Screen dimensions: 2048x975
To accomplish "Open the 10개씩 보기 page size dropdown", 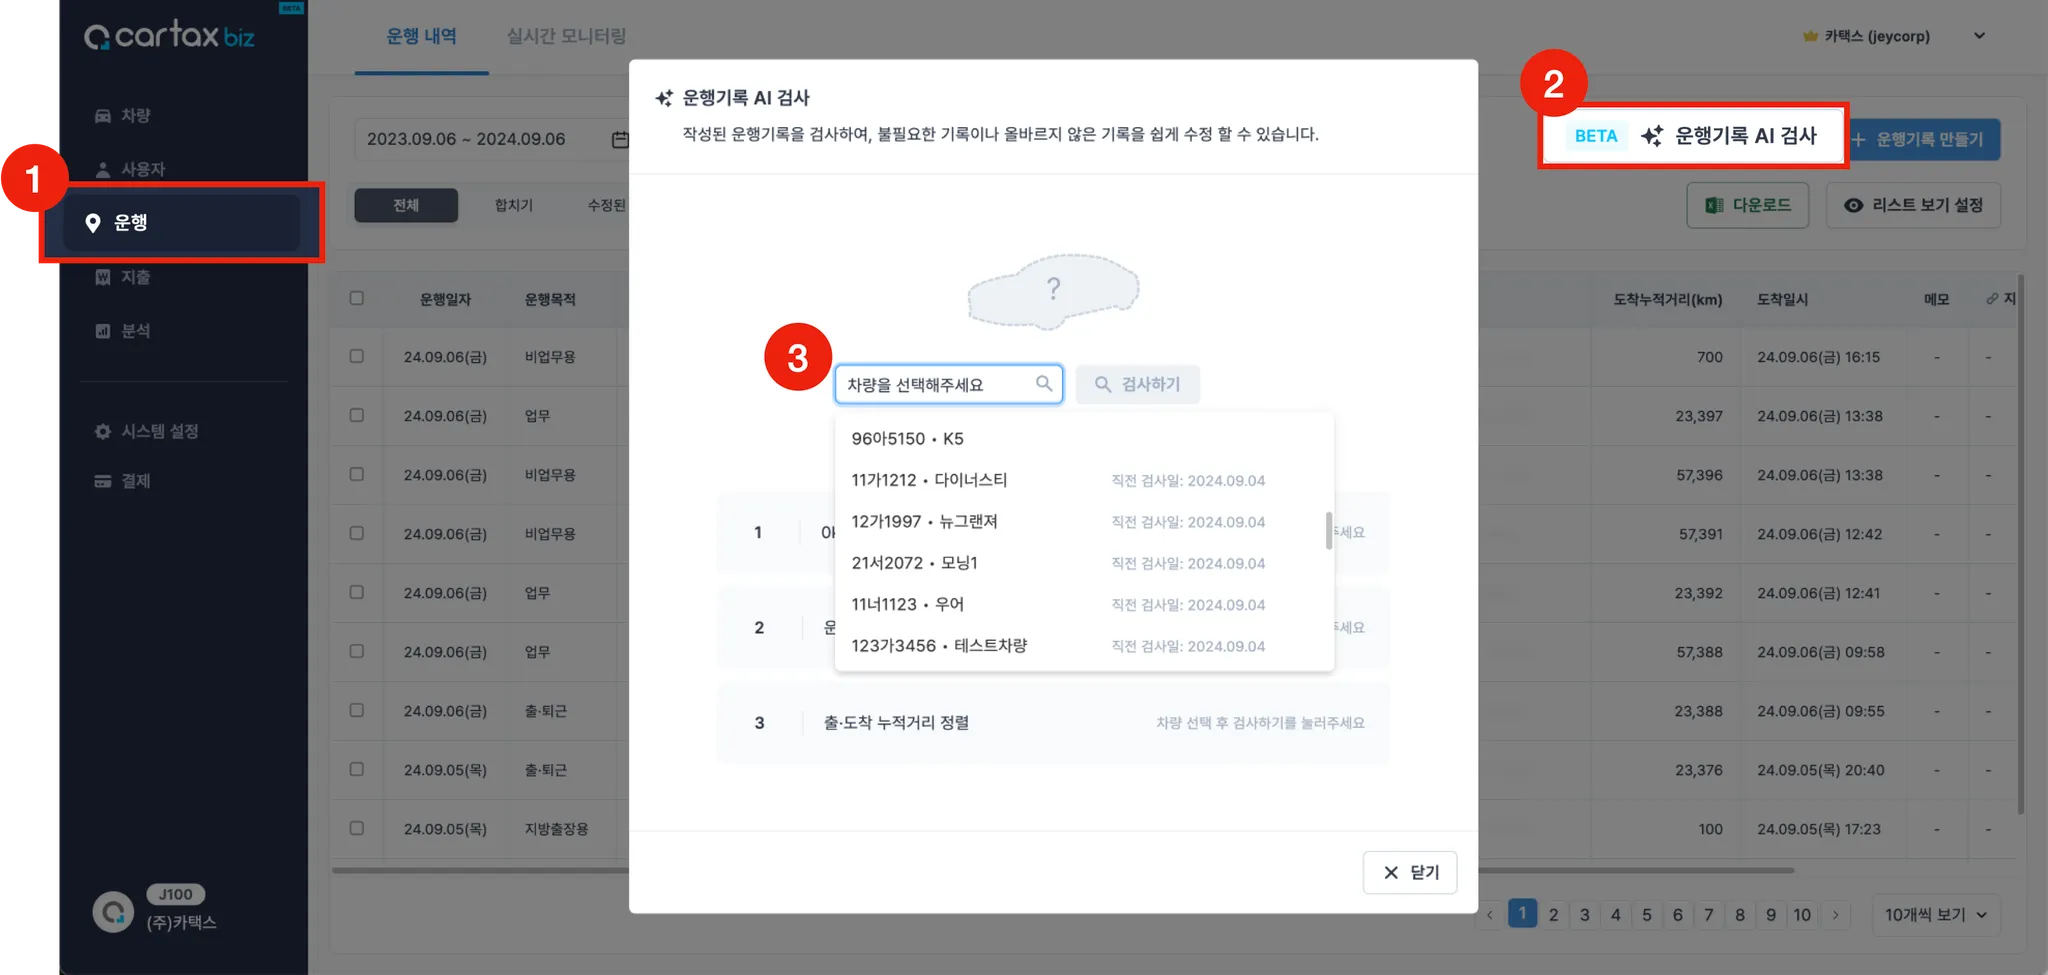I will coord(1935,915).
